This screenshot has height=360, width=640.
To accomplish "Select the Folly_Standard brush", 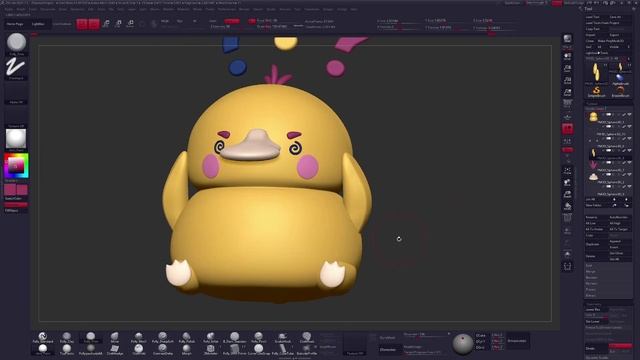I will 42,338.
